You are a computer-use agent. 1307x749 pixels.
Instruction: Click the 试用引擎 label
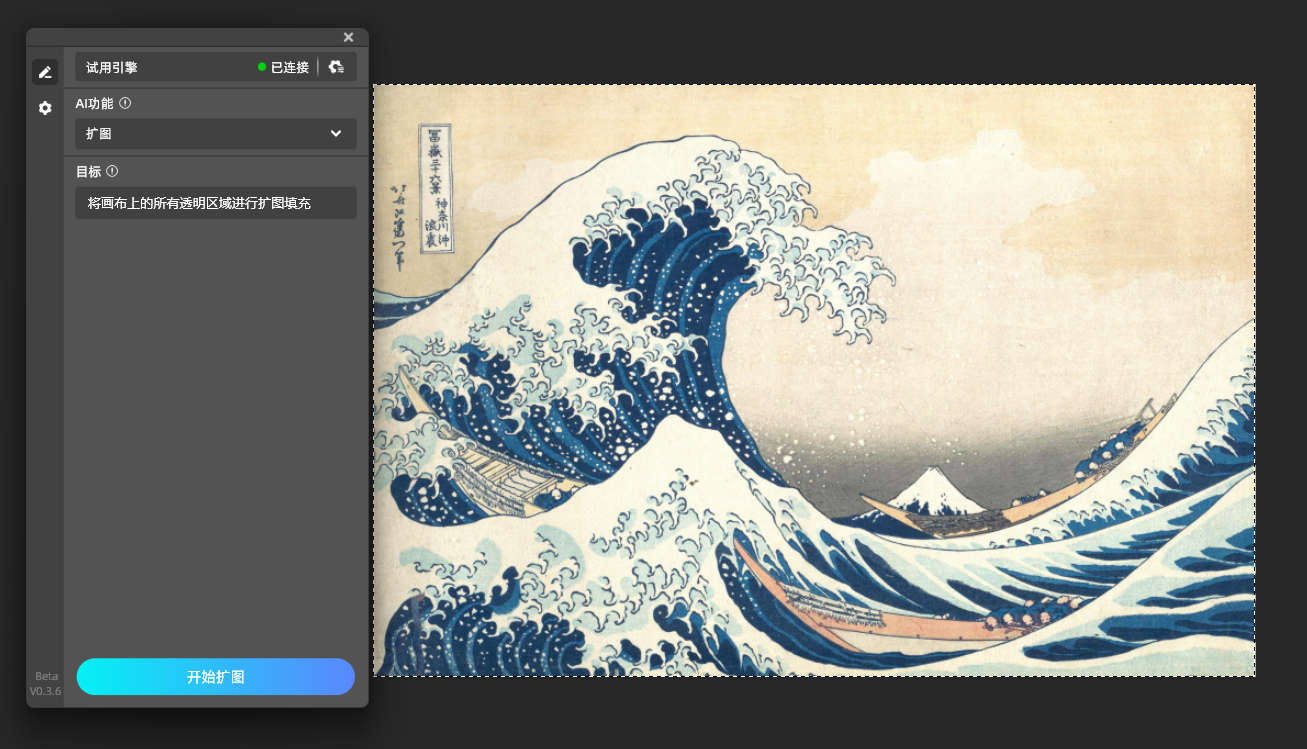pos(112,68)
